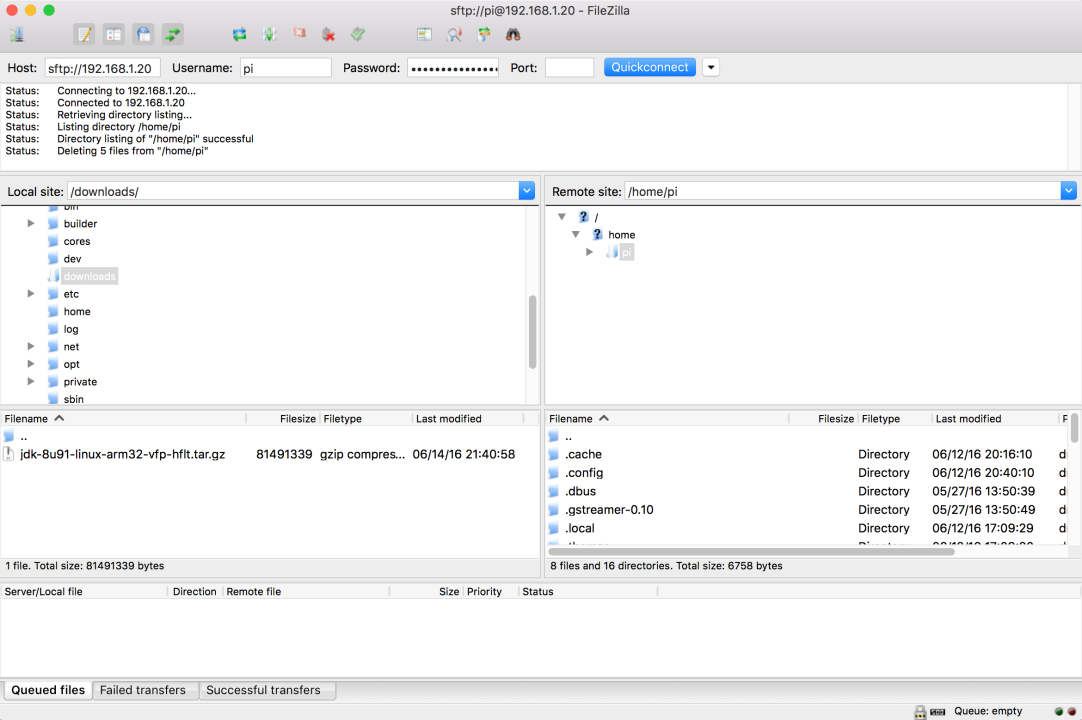
Task: Toggle local directory tree display
Action: tap(114, 34)
